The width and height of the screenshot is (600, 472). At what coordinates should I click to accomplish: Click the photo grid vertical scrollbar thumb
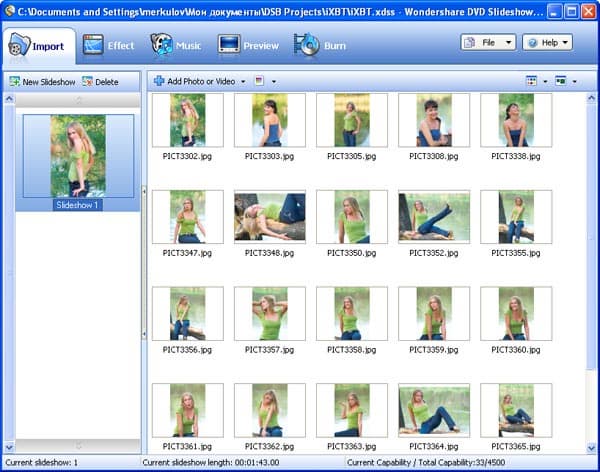(591, 236)
